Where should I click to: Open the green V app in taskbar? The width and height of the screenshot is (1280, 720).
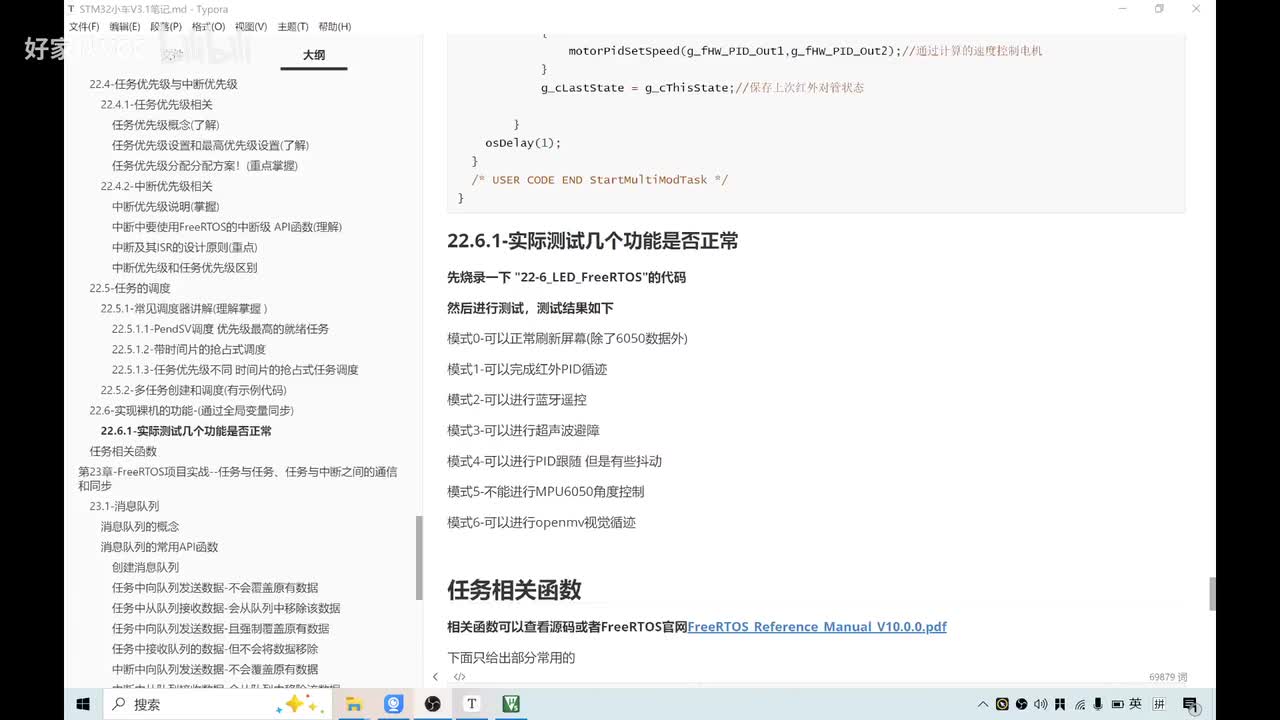point(511,704)
